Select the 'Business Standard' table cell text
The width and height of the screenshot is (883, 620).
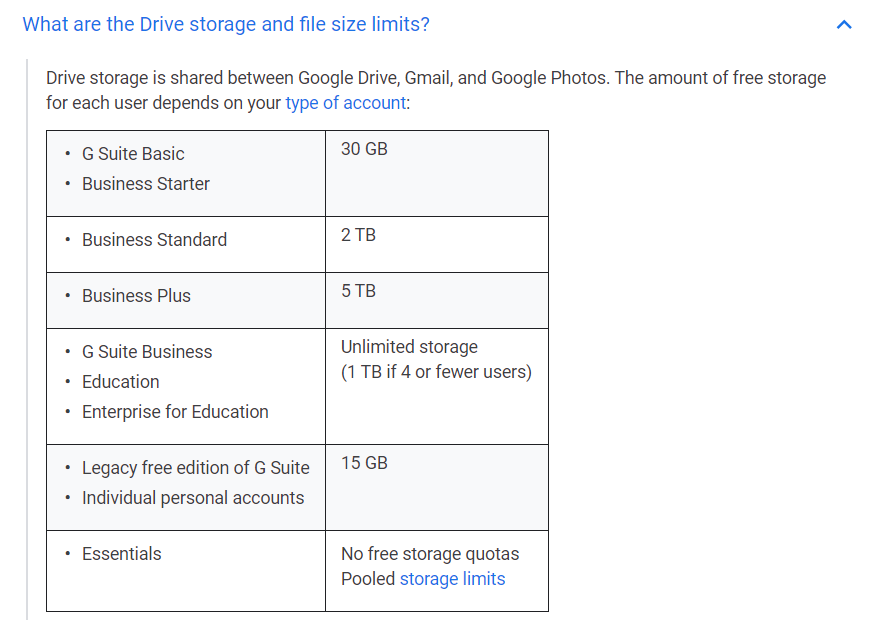(x=154, y=240)
